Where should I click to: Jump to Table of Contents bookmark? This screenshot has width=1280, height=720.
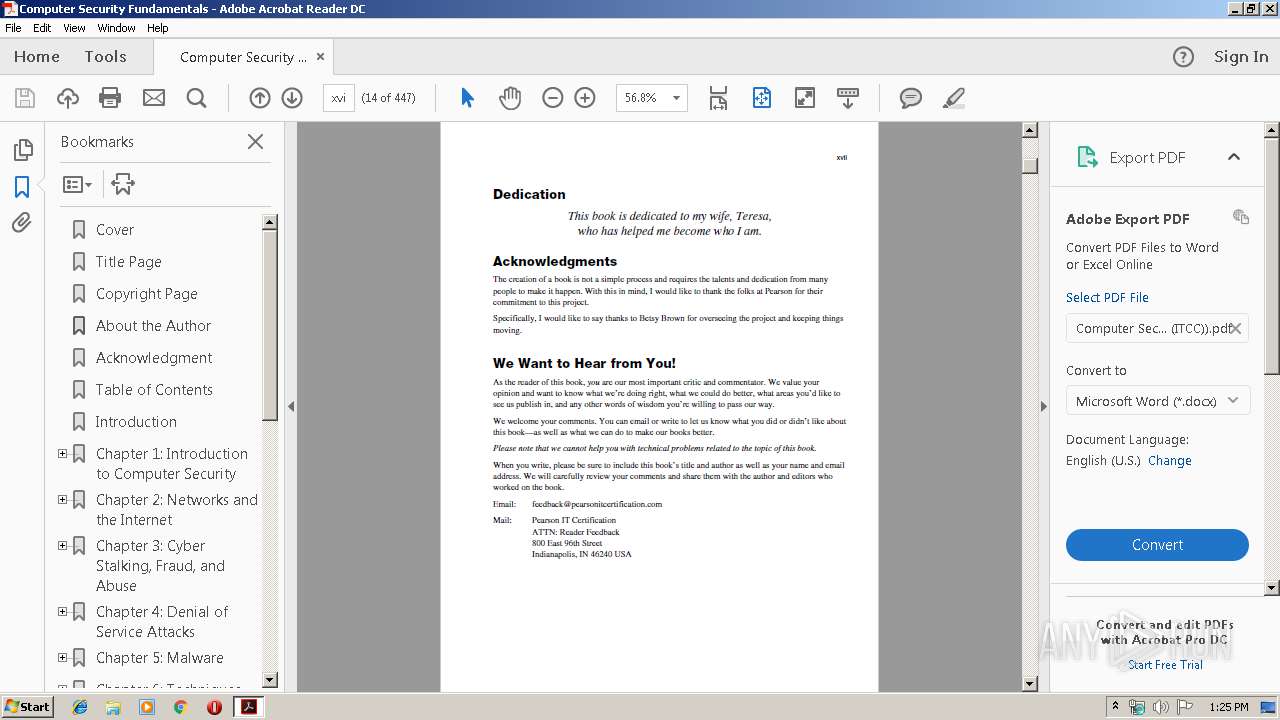coord(154,390)
